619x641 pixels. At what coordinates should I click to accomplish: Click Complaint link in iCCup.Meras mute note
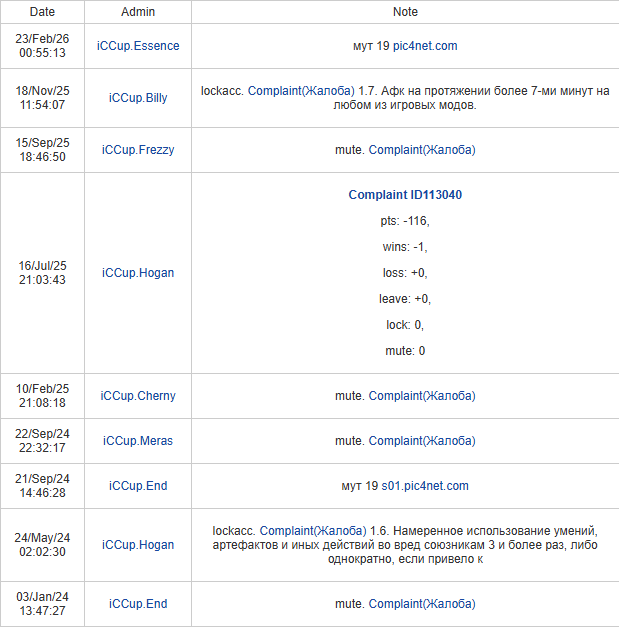422,441
